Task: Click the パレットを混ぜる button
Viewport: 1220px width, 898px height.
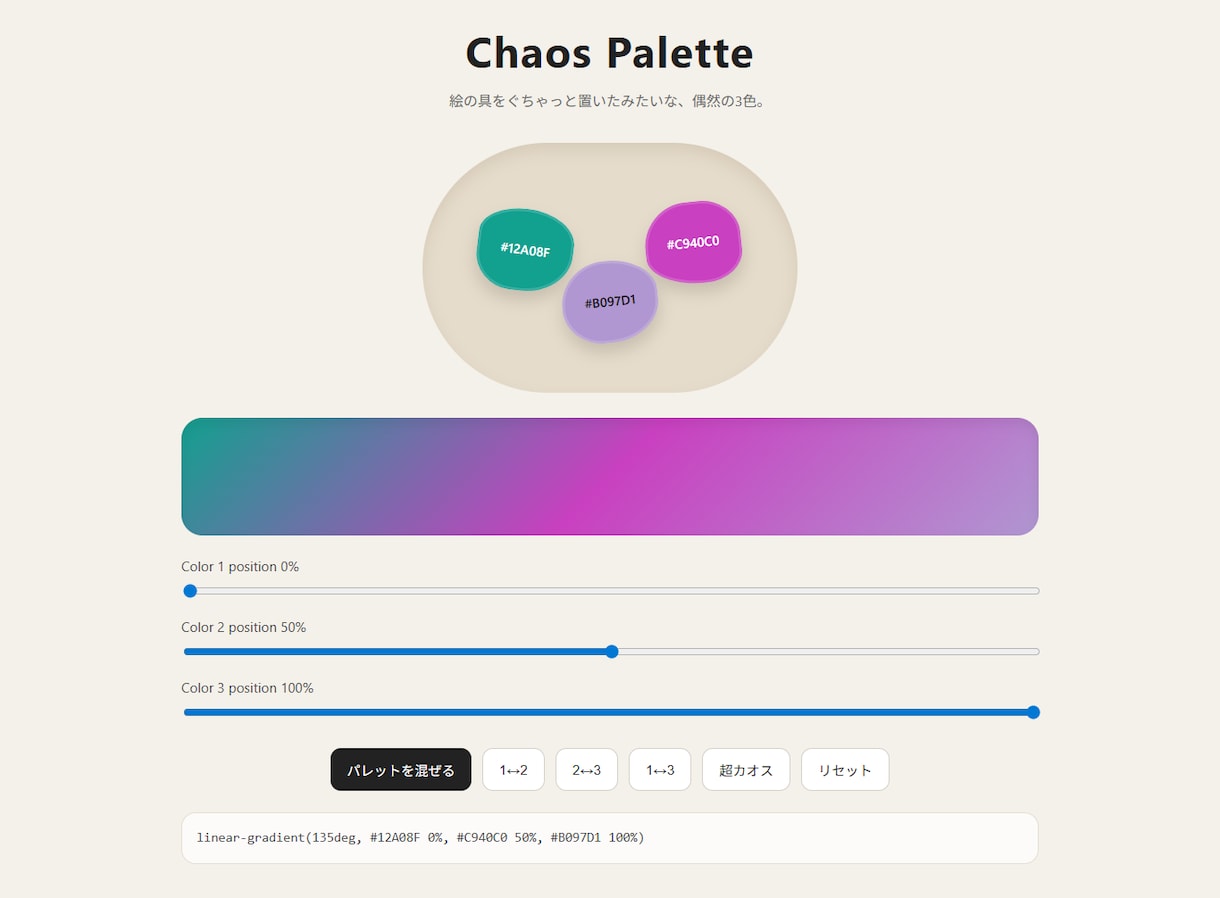Action: tap(401, 770)
